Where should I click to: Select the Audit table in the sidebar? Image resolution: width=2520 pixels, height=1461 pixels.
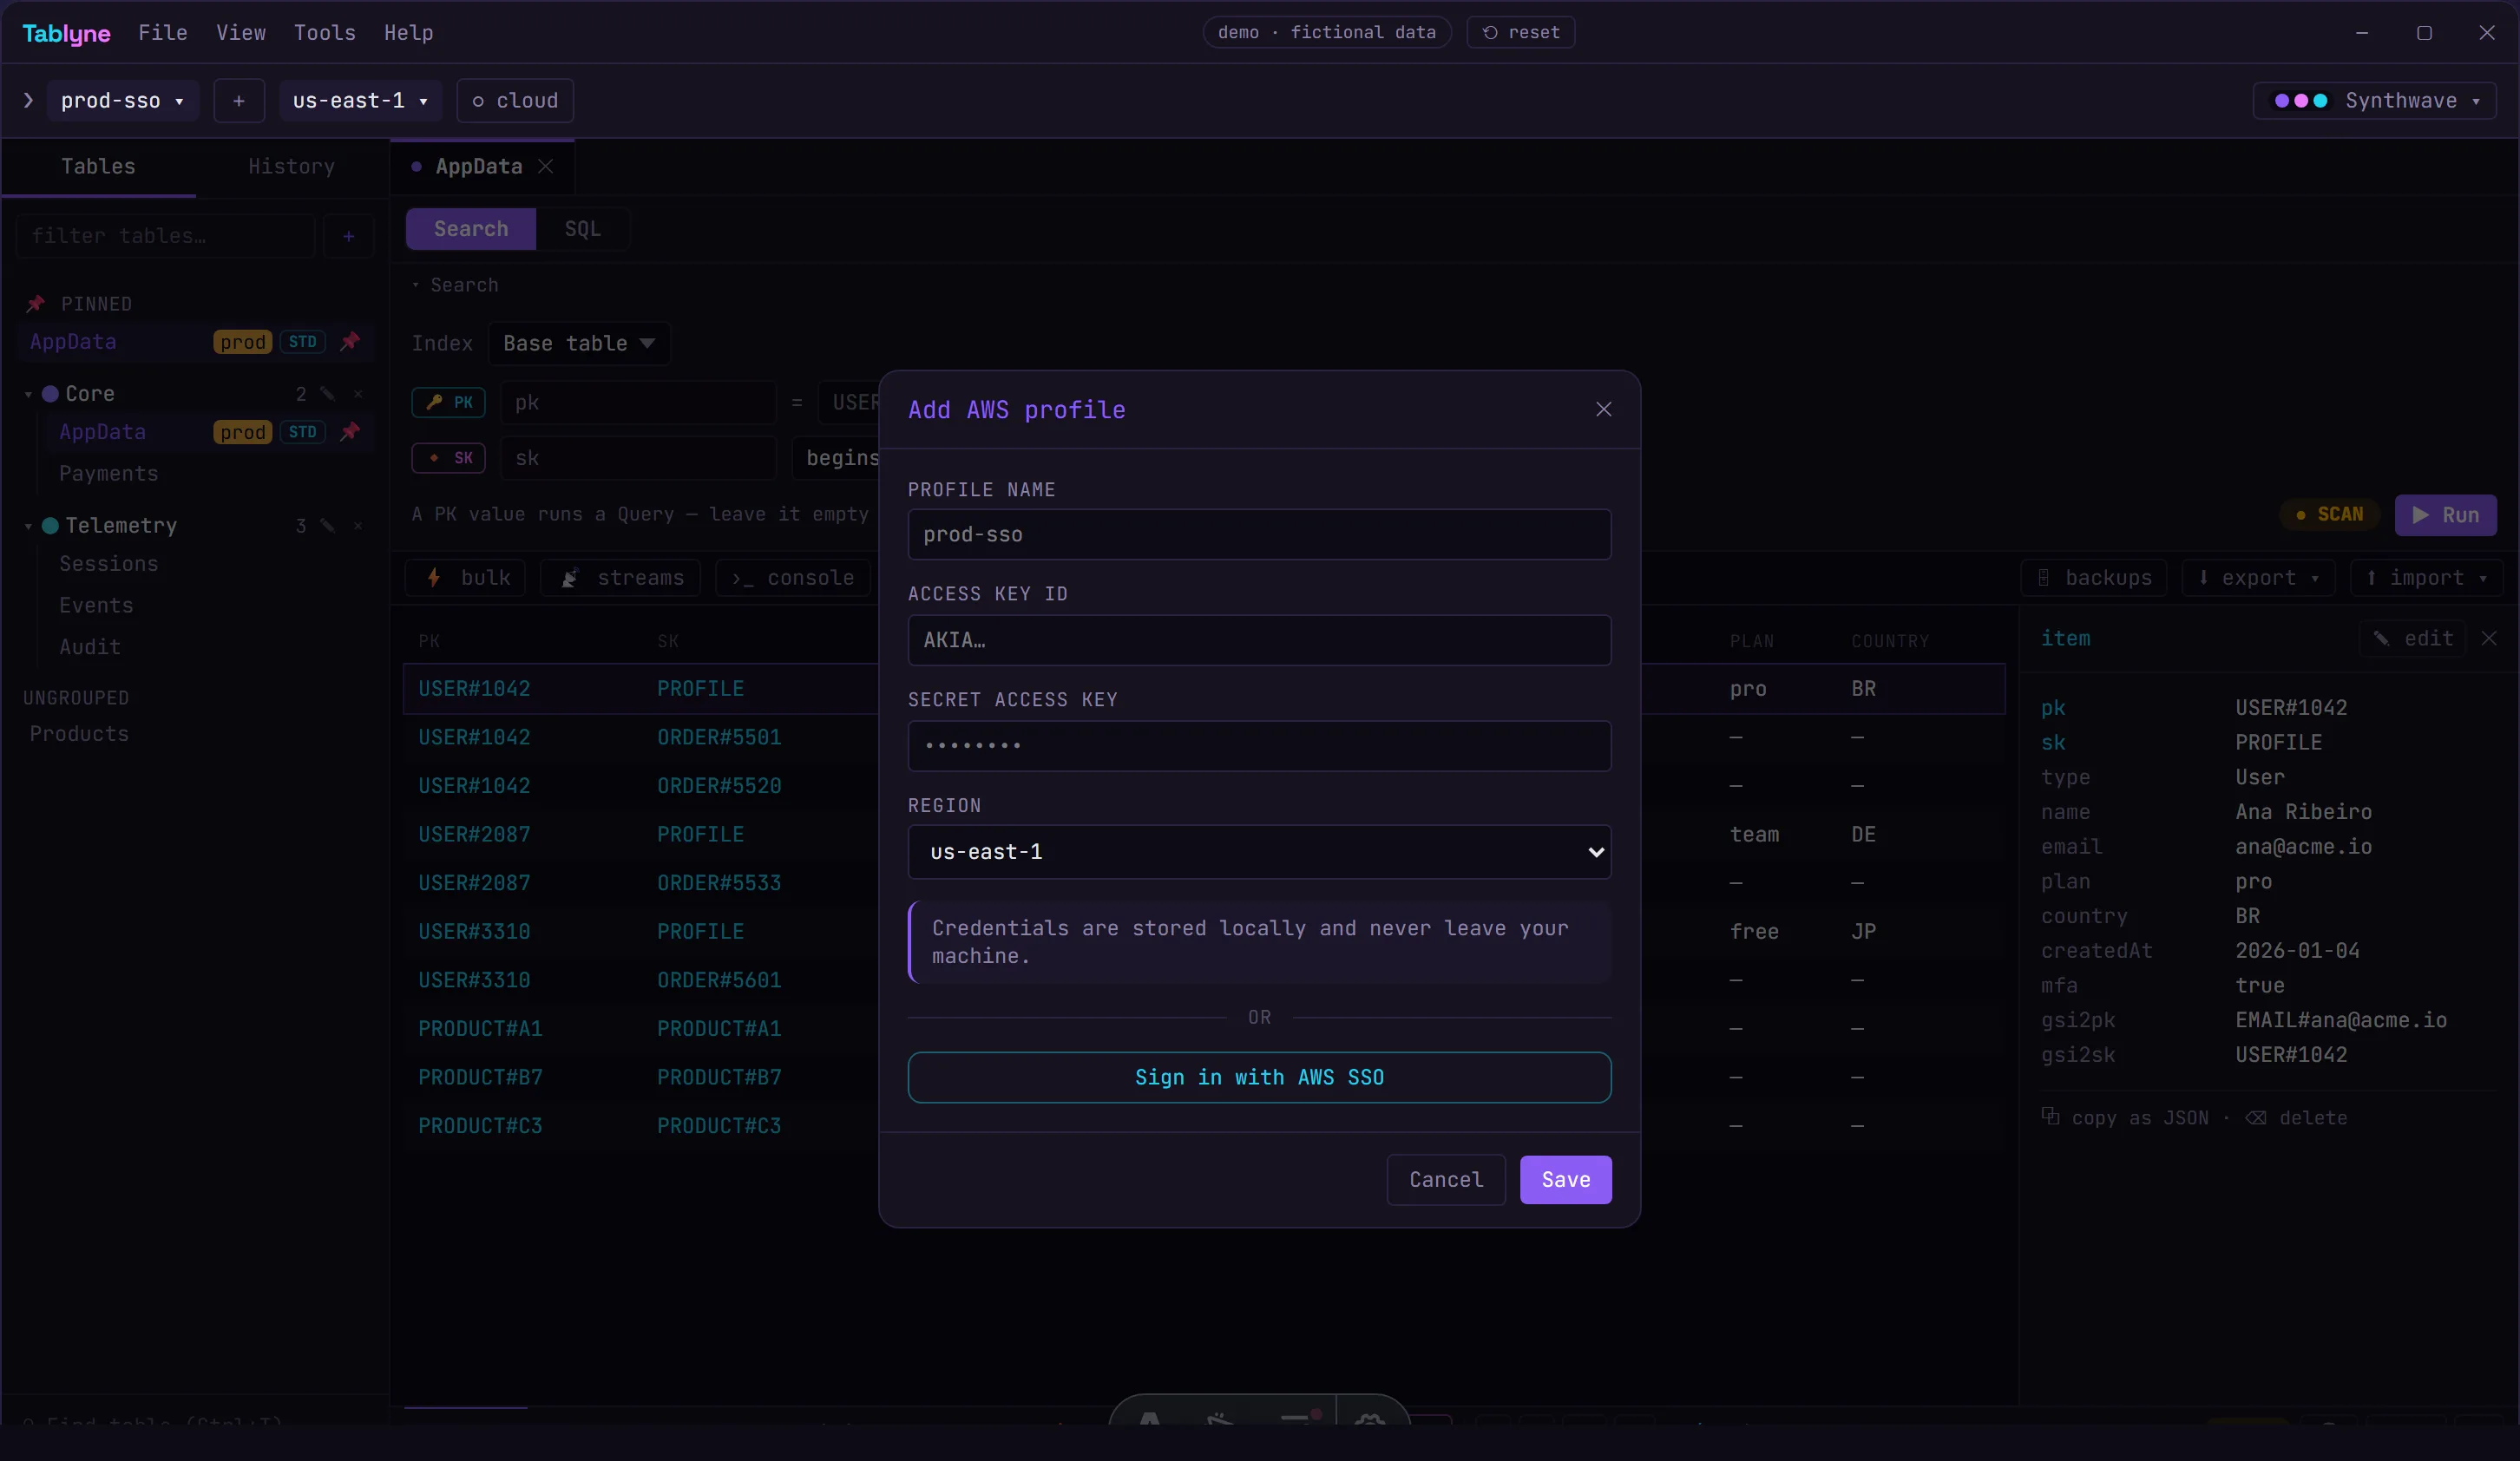coord(90,648)
